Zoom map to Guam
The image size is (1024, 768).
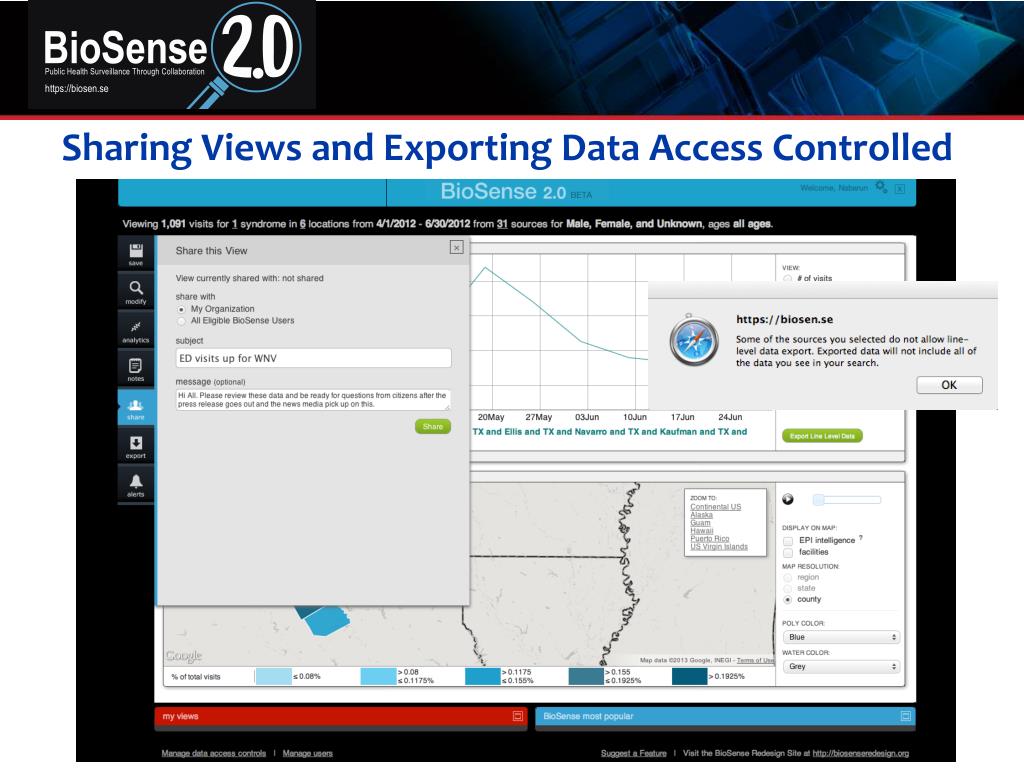(x=700, y=523)
